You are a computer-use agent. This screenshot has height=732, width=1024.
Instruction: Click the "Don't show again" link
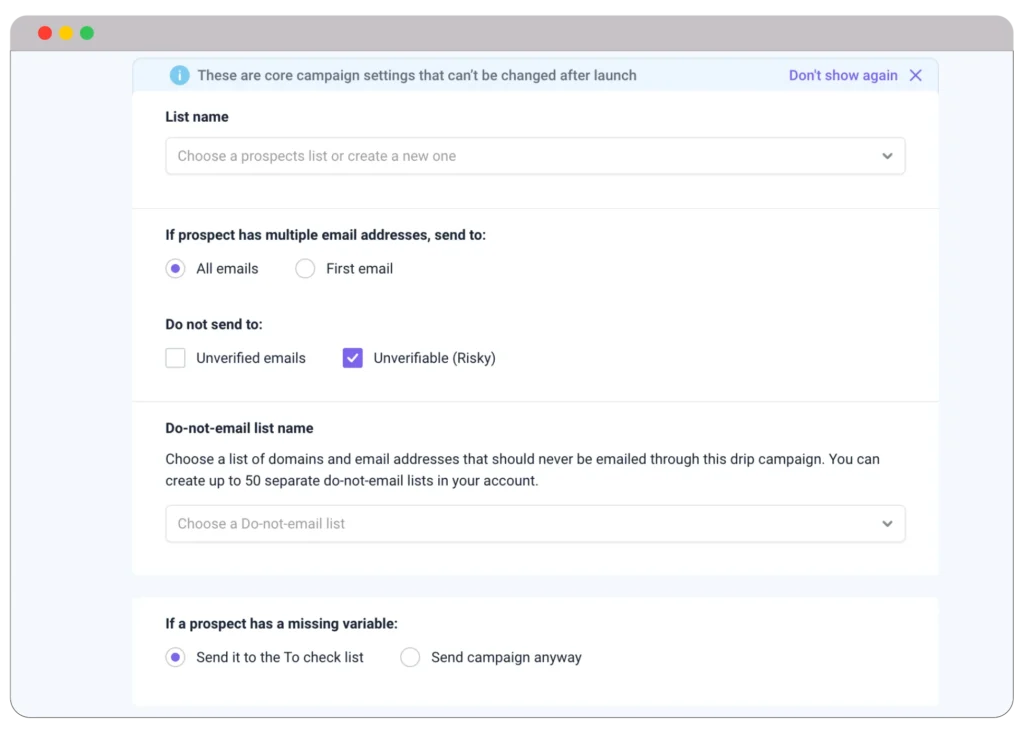[842, 75]
